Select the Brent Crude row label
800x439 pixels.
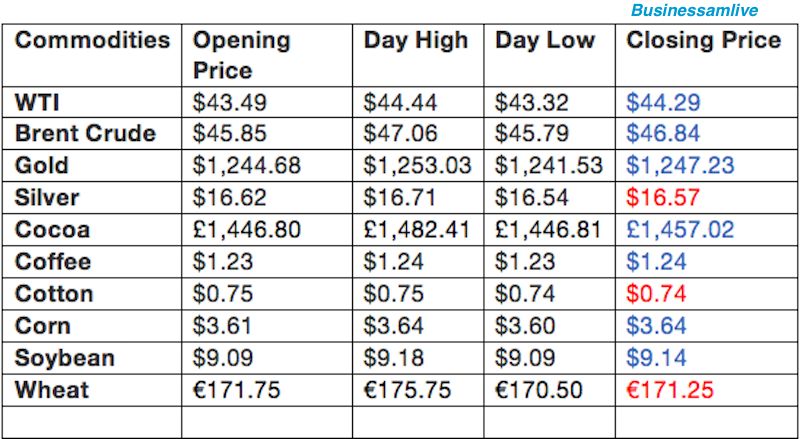85,134
